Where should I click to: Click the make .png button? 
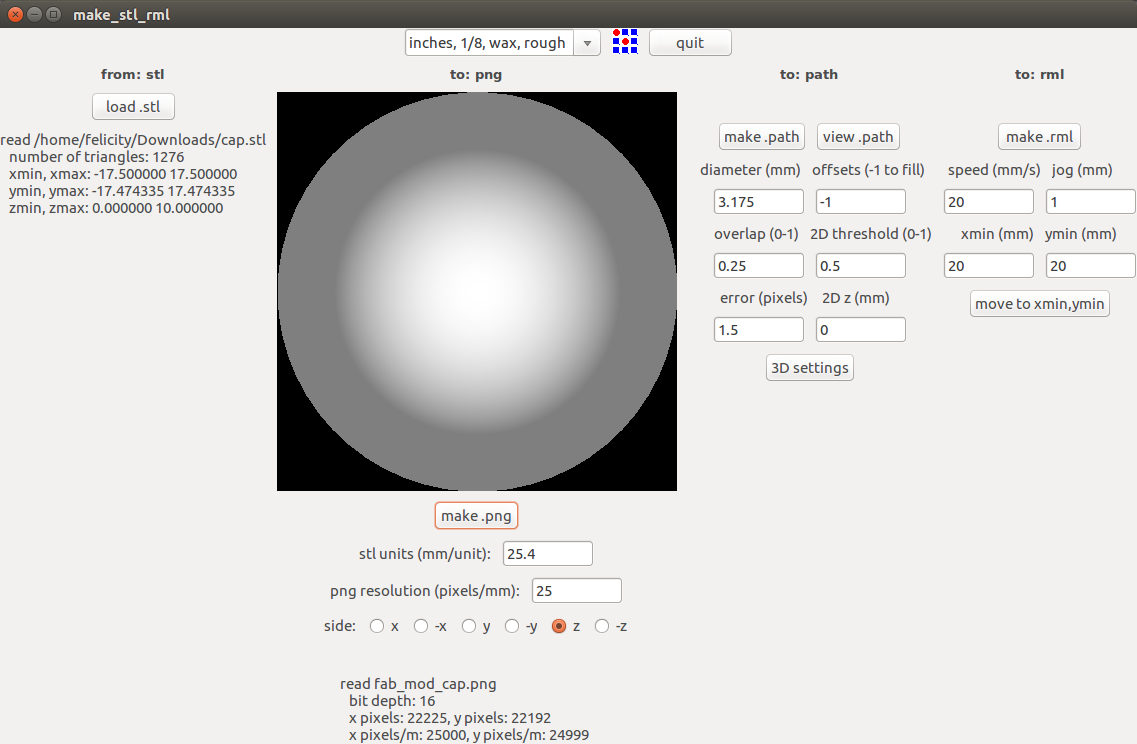pyautogui.click(x=476, y=516)
